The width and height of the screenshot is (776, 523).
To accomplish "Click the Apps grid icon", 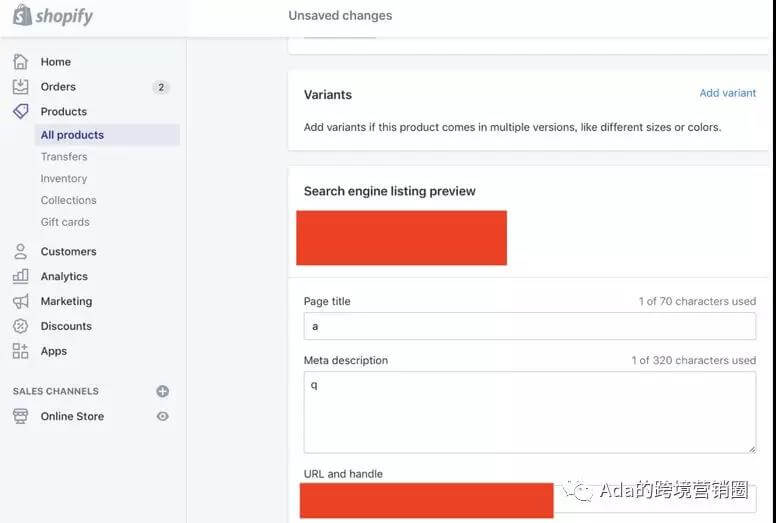I will 20,351.
